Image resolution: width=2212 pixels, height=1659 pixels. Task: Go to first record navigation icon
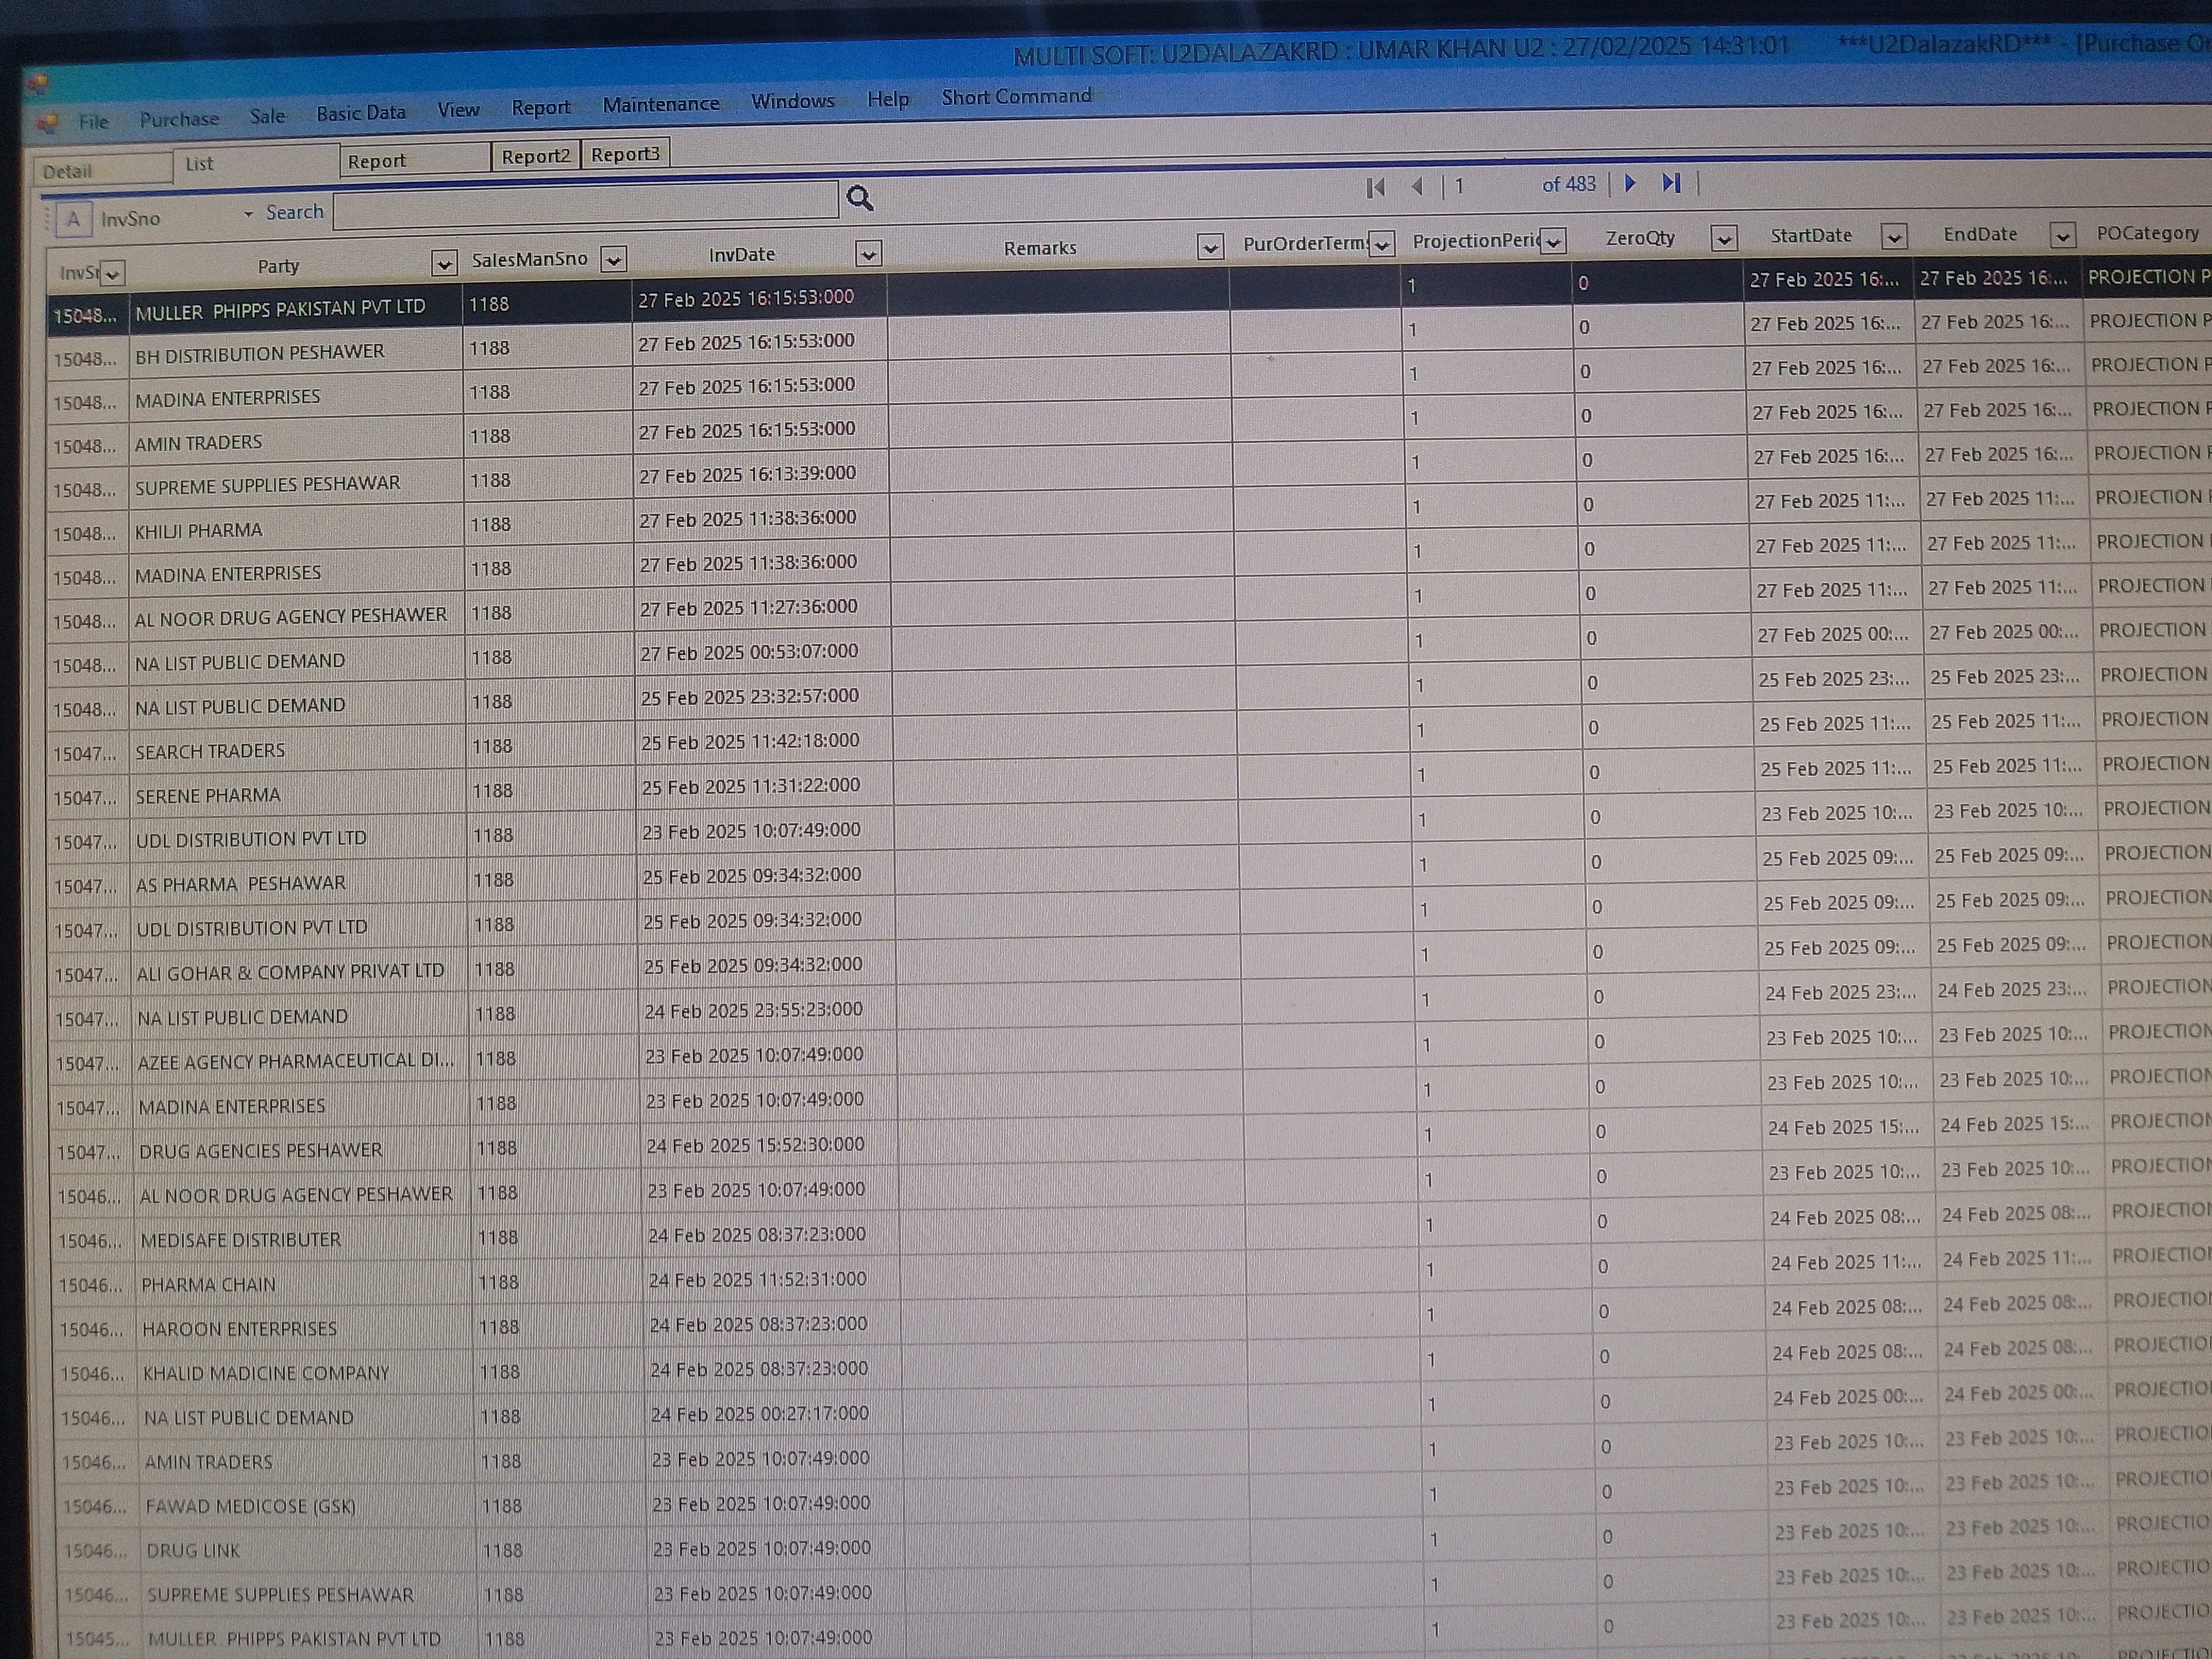click(x=1375, y=187)
